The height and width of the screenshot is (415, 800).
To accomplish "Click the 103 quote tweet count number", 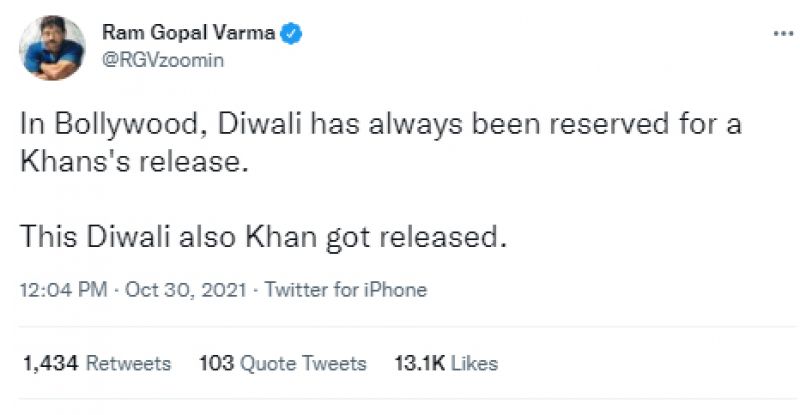I will [216, 363].
